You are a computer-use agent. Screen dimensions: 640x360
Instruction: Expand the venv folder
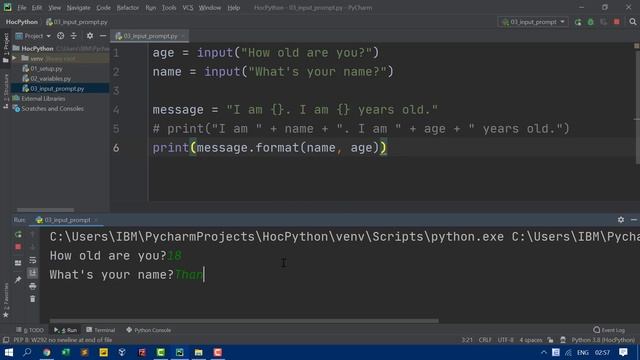15,58
